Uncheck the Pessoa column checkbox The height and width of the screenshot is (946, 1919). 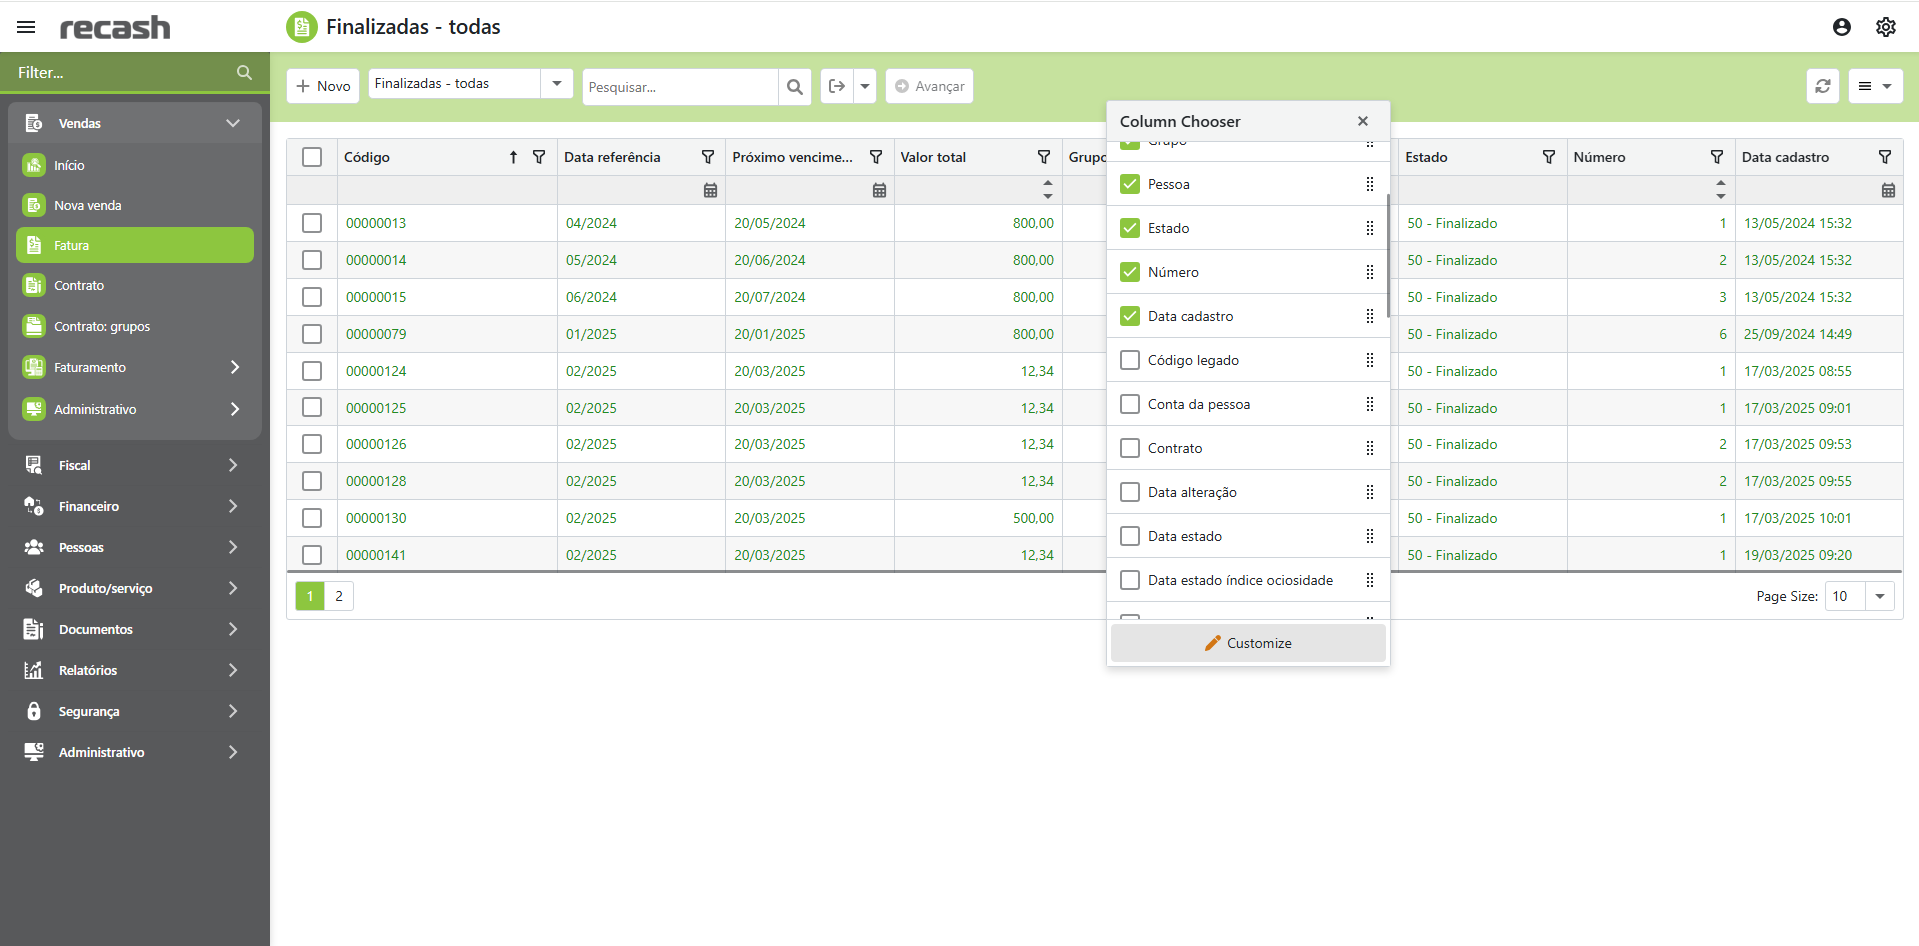1130,184
